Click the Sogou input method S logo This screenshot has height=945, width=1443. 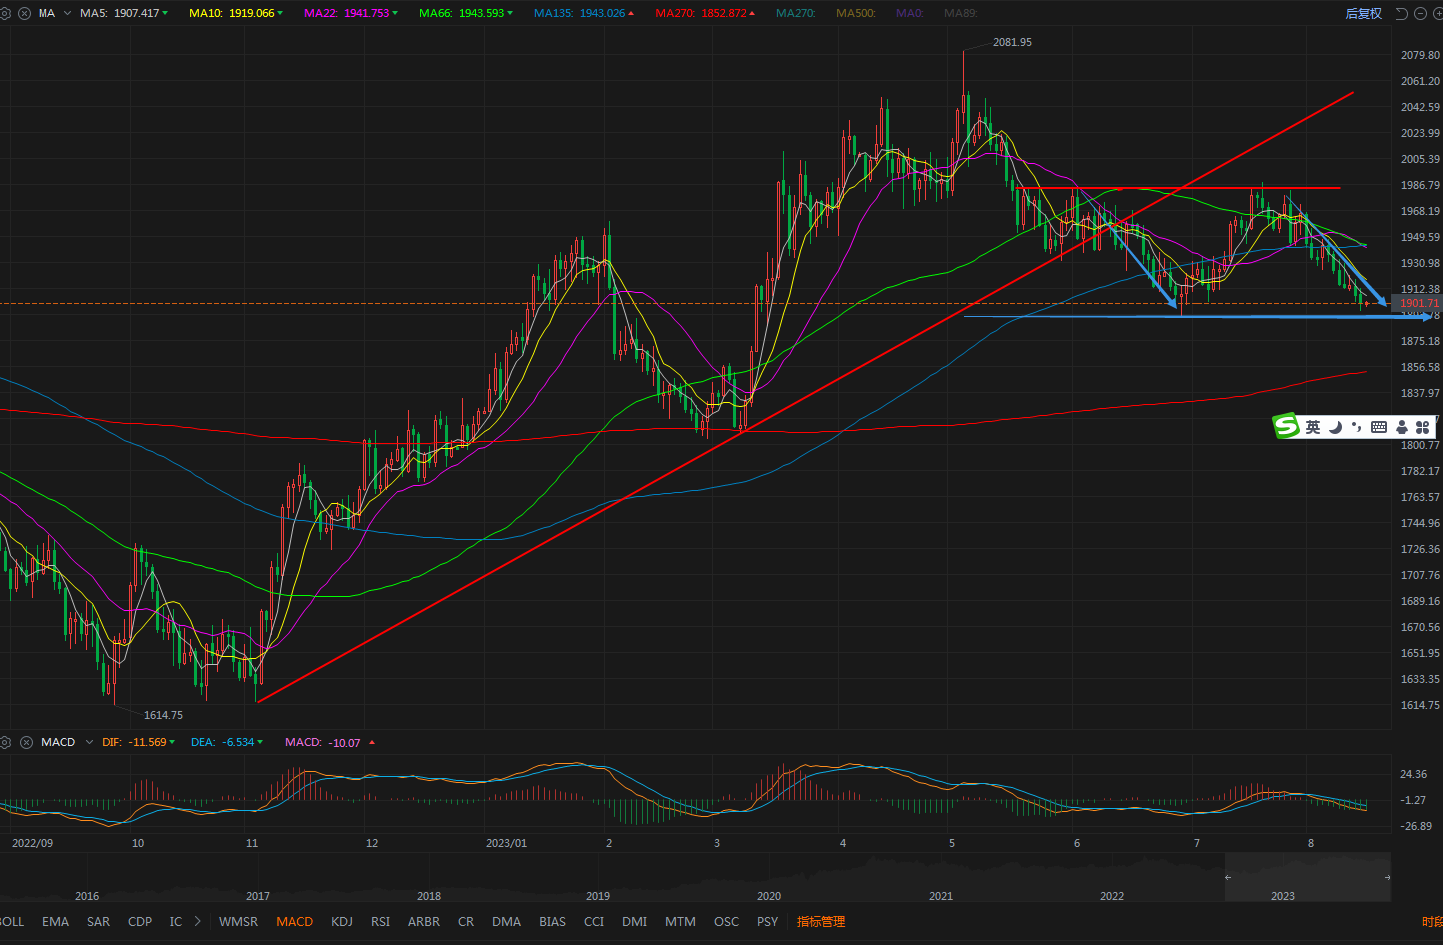[x=1286, y=426]
